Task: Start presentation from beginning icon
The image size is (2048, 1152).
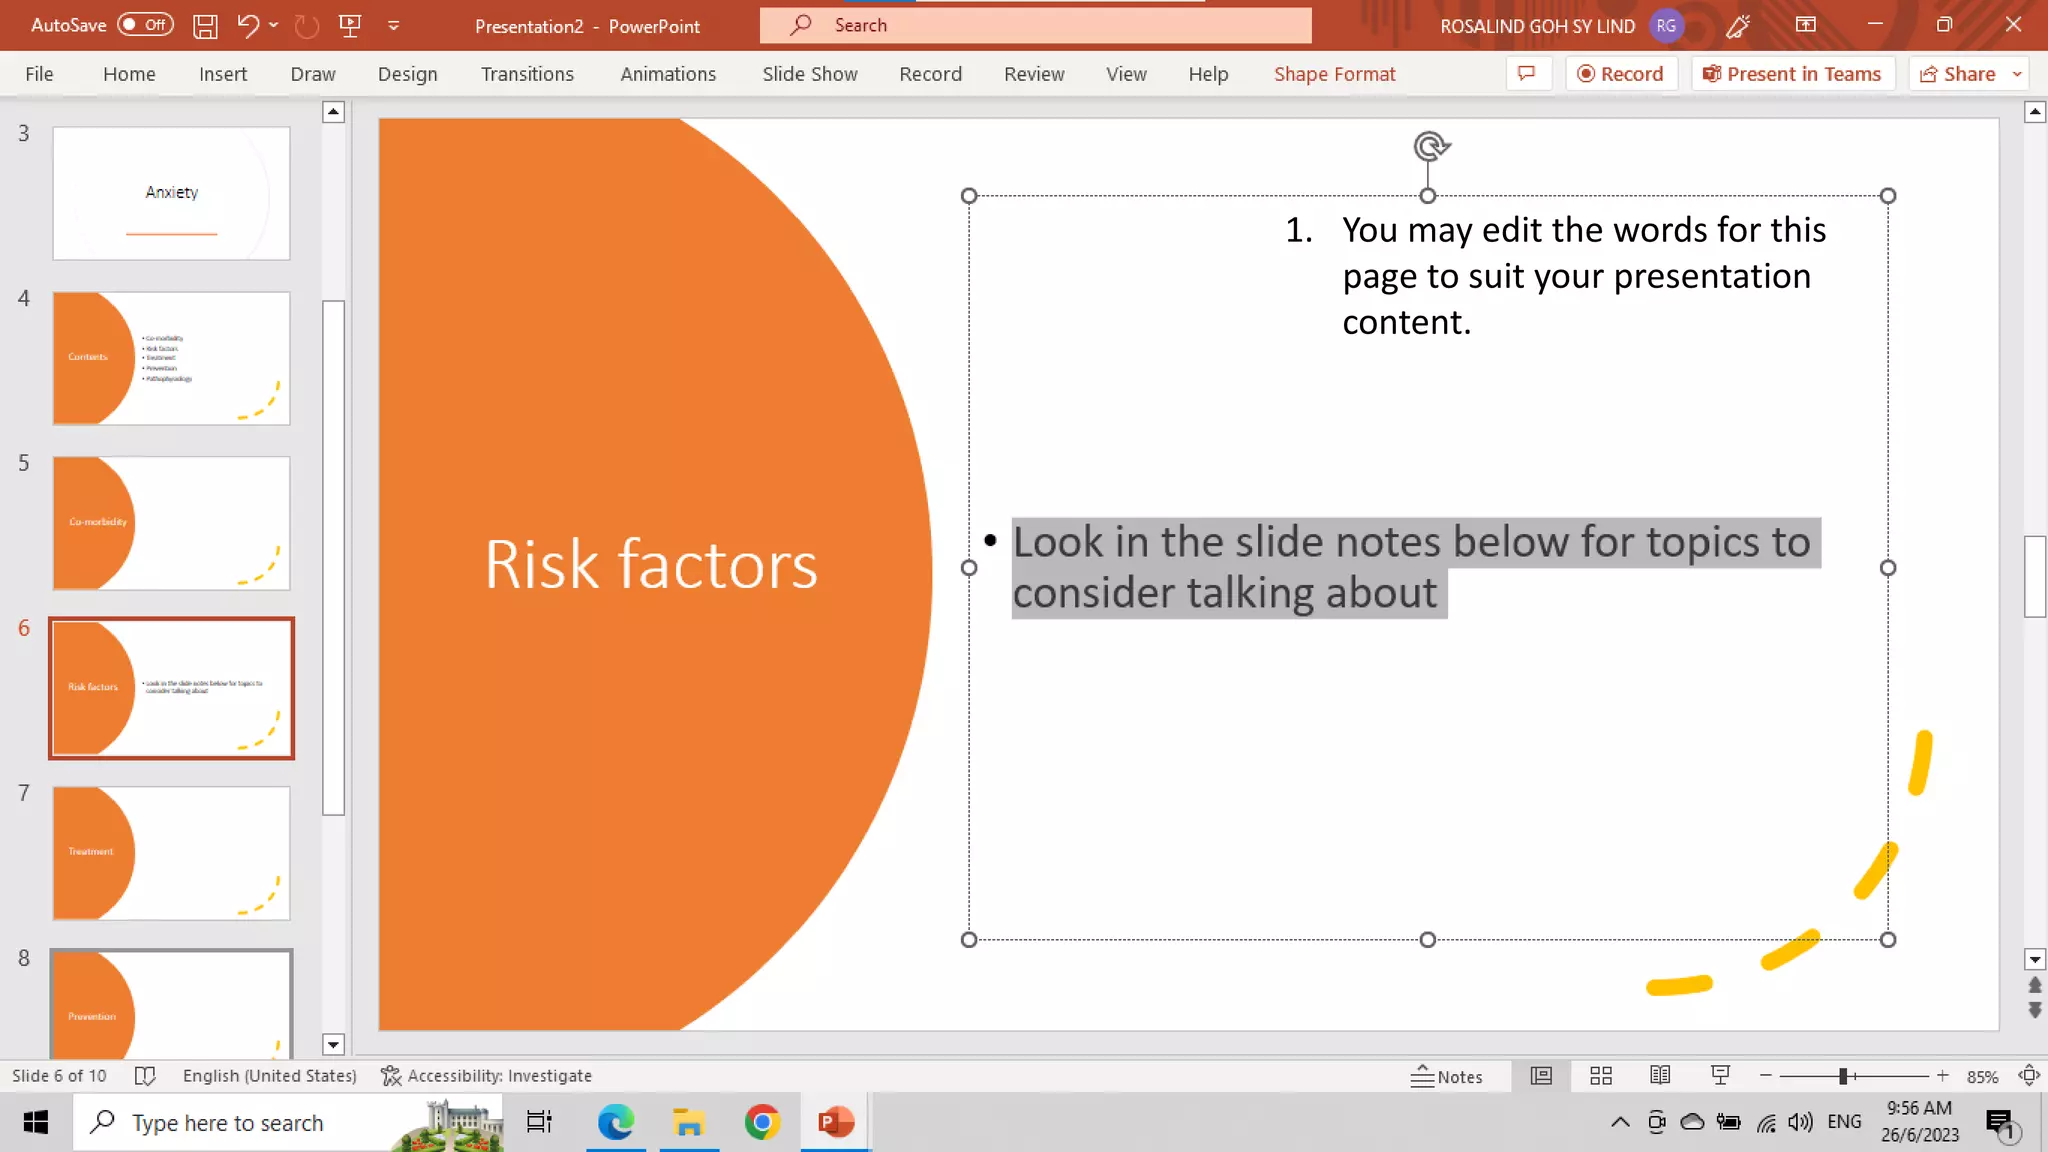Action: 350,26
